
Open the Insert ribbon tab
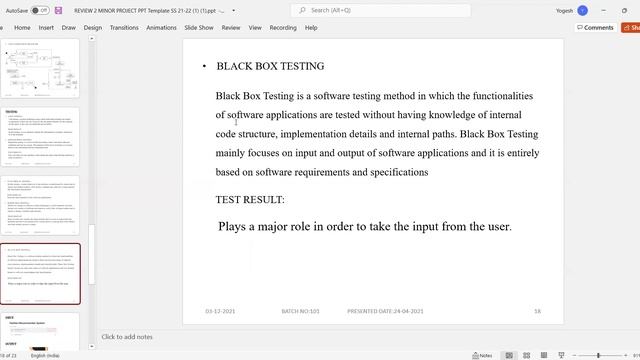[46, 28]
